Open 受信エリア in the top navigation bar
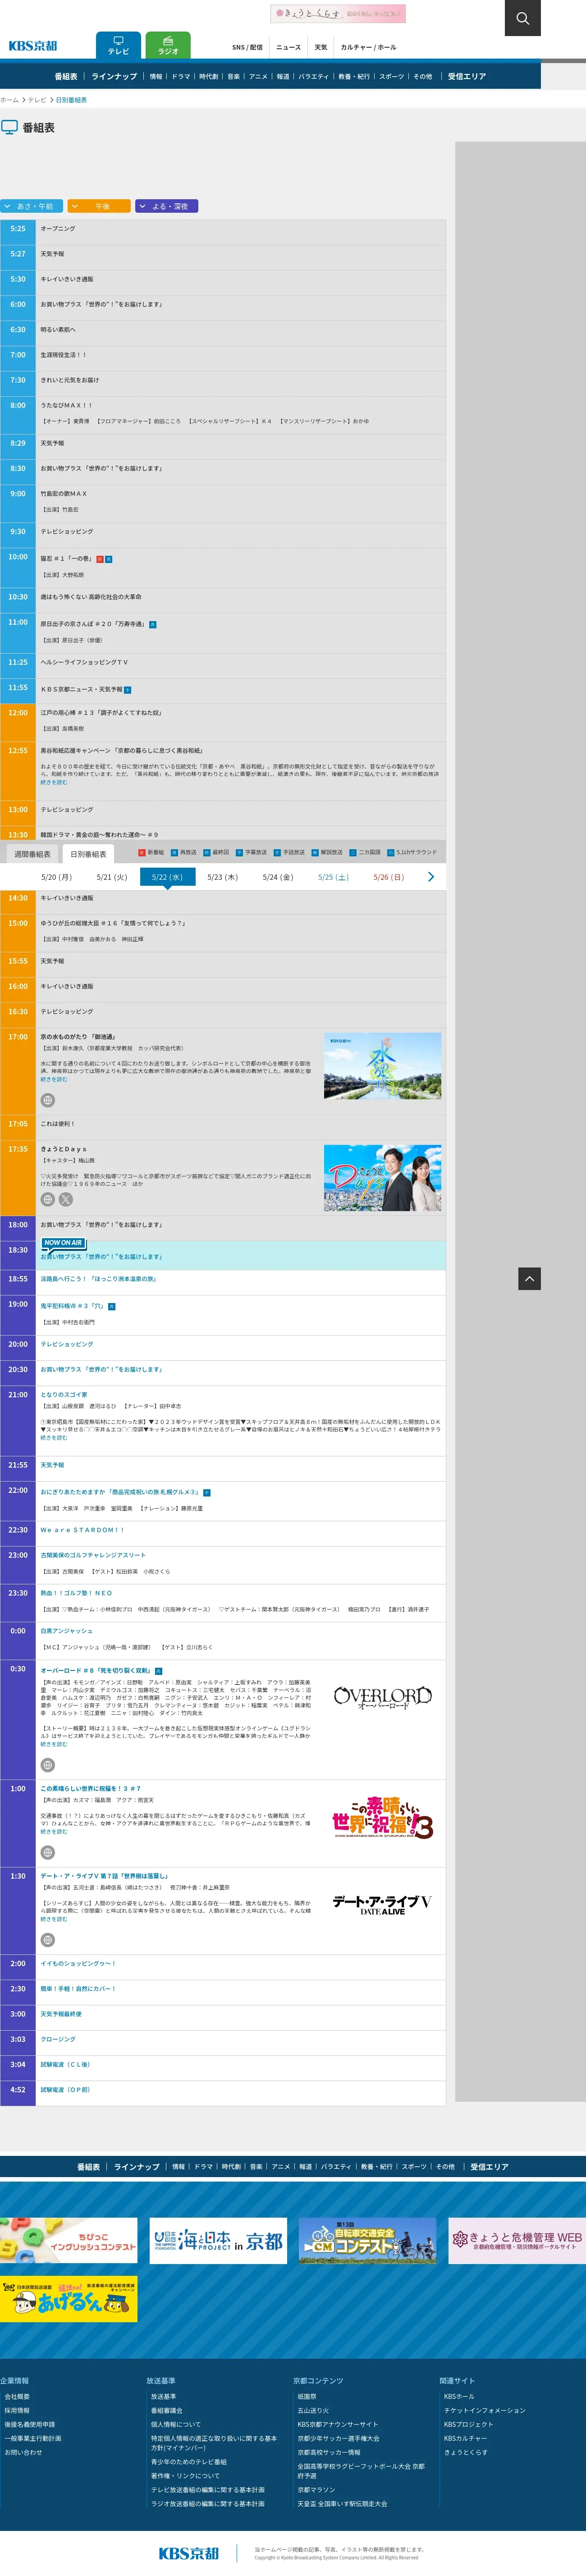This screenshot has height=2576, width=586. click(466, 76)
